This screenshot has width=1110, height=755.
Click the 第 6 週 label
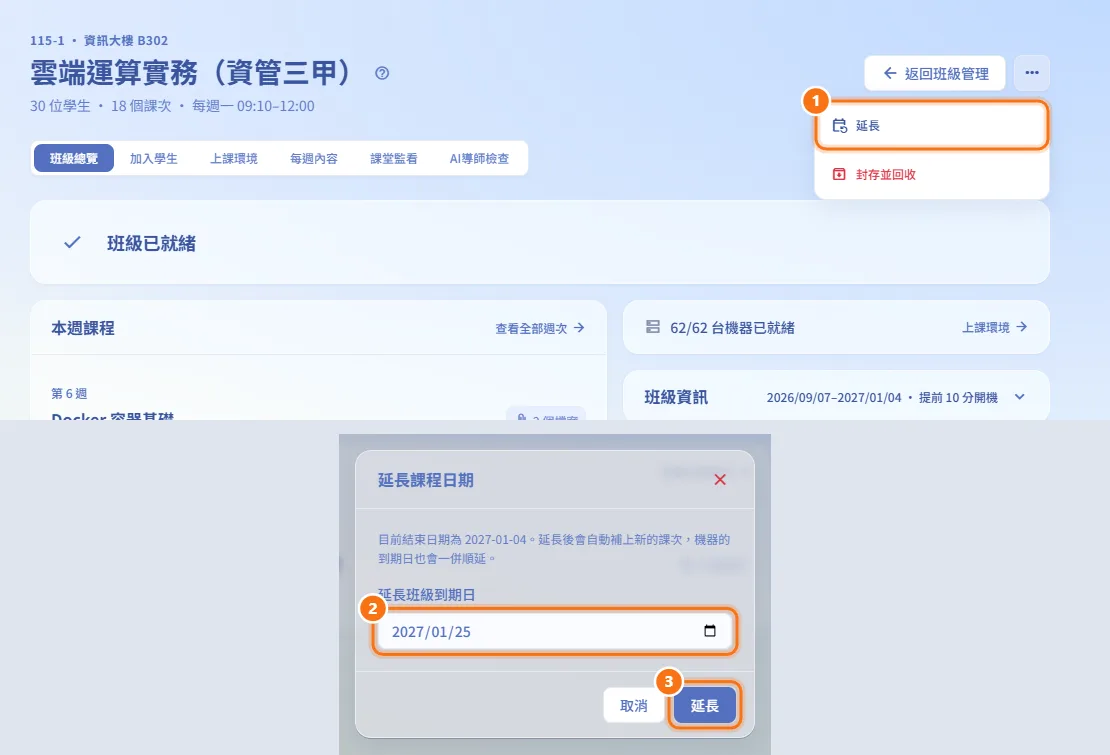click(x=69, y=393)
